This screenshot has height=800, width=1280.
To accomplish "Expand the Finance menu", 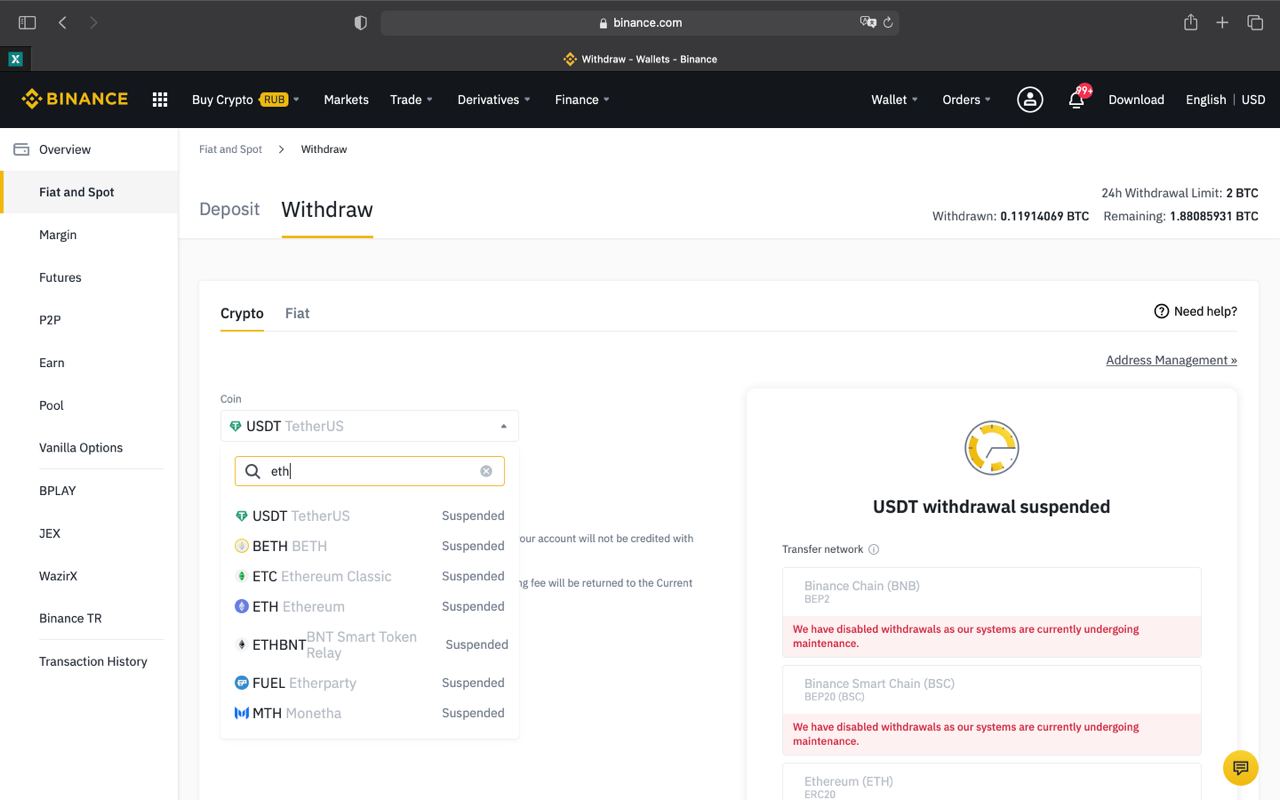I will pos(582,99).
